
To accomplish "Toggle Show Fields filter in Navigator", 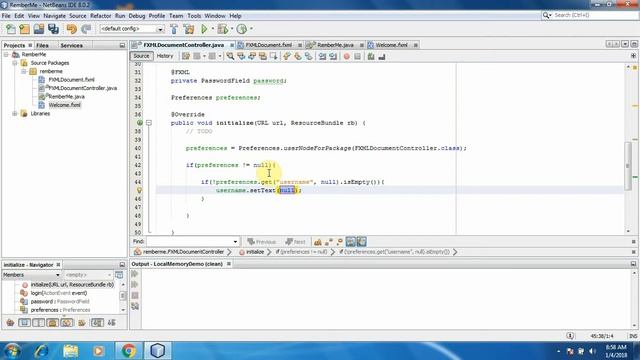I will coord(24,323).
